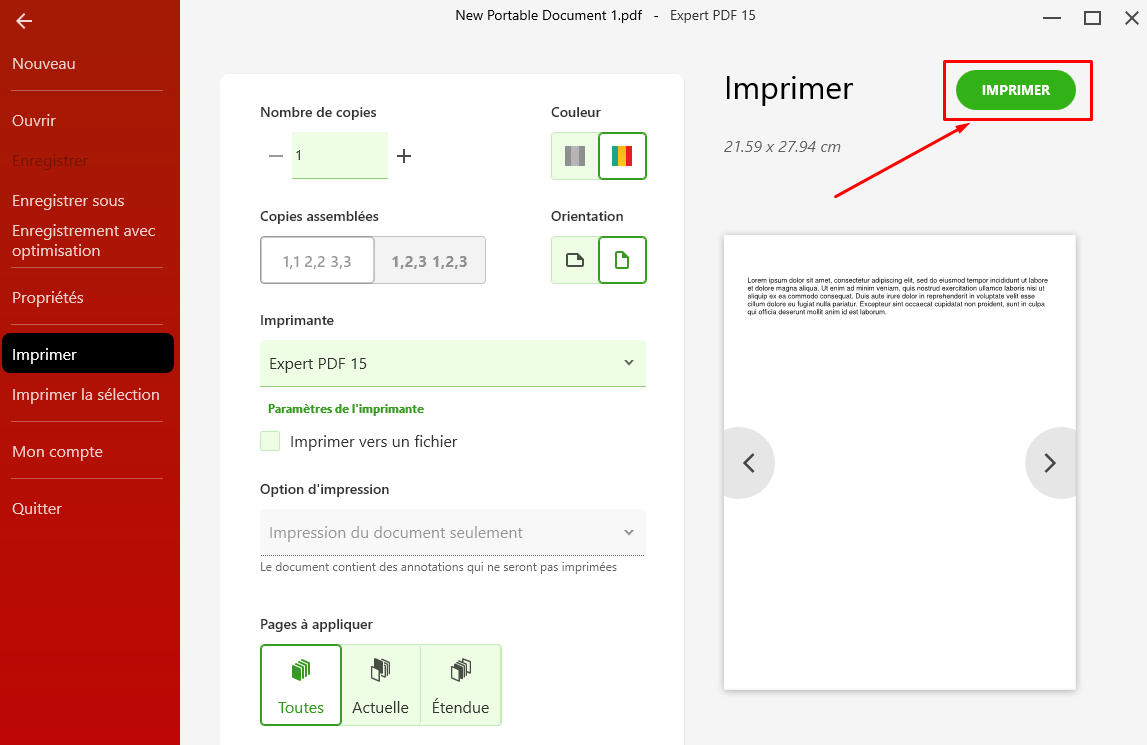Viewport: 1147px width, 745px height.
Task: Choose portrait orientation icon
Action: (x=622, y=260)
